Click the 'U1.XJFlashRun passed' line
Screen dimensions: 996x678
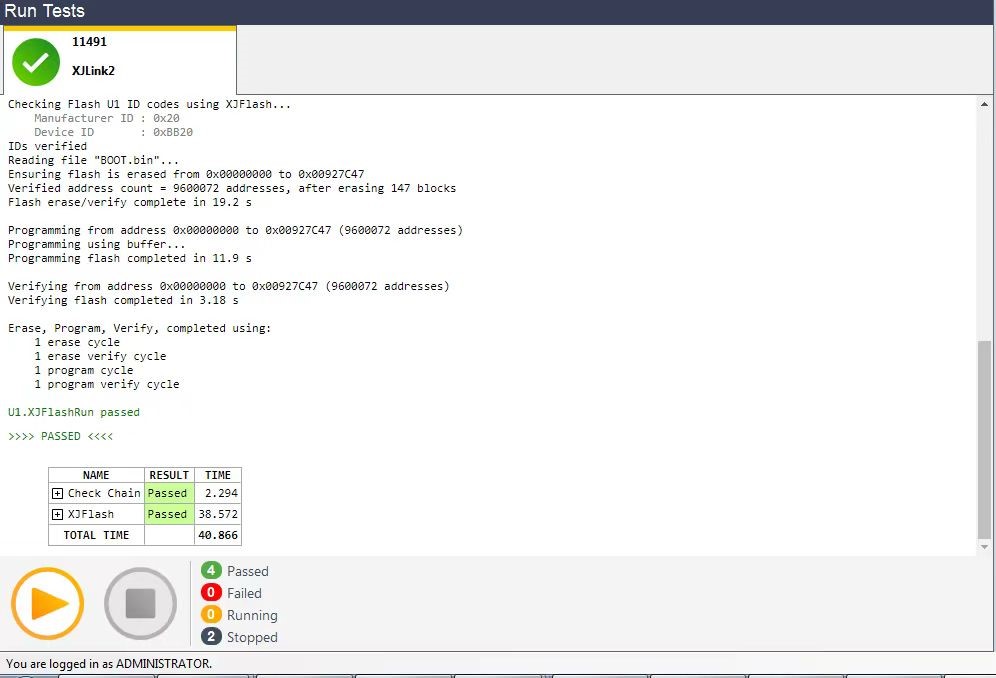click(74, 412)
